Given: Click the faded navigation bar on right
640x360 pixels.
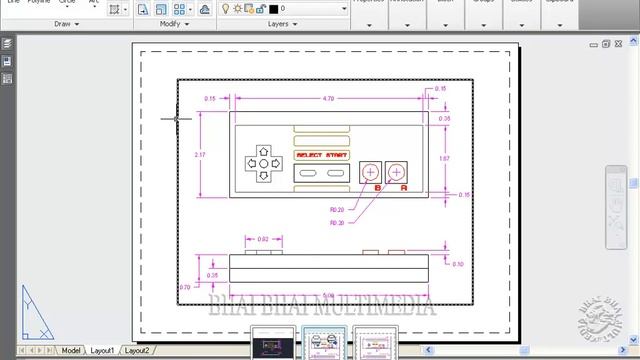Looking at the screenshot, I should (x=616, y=207).
